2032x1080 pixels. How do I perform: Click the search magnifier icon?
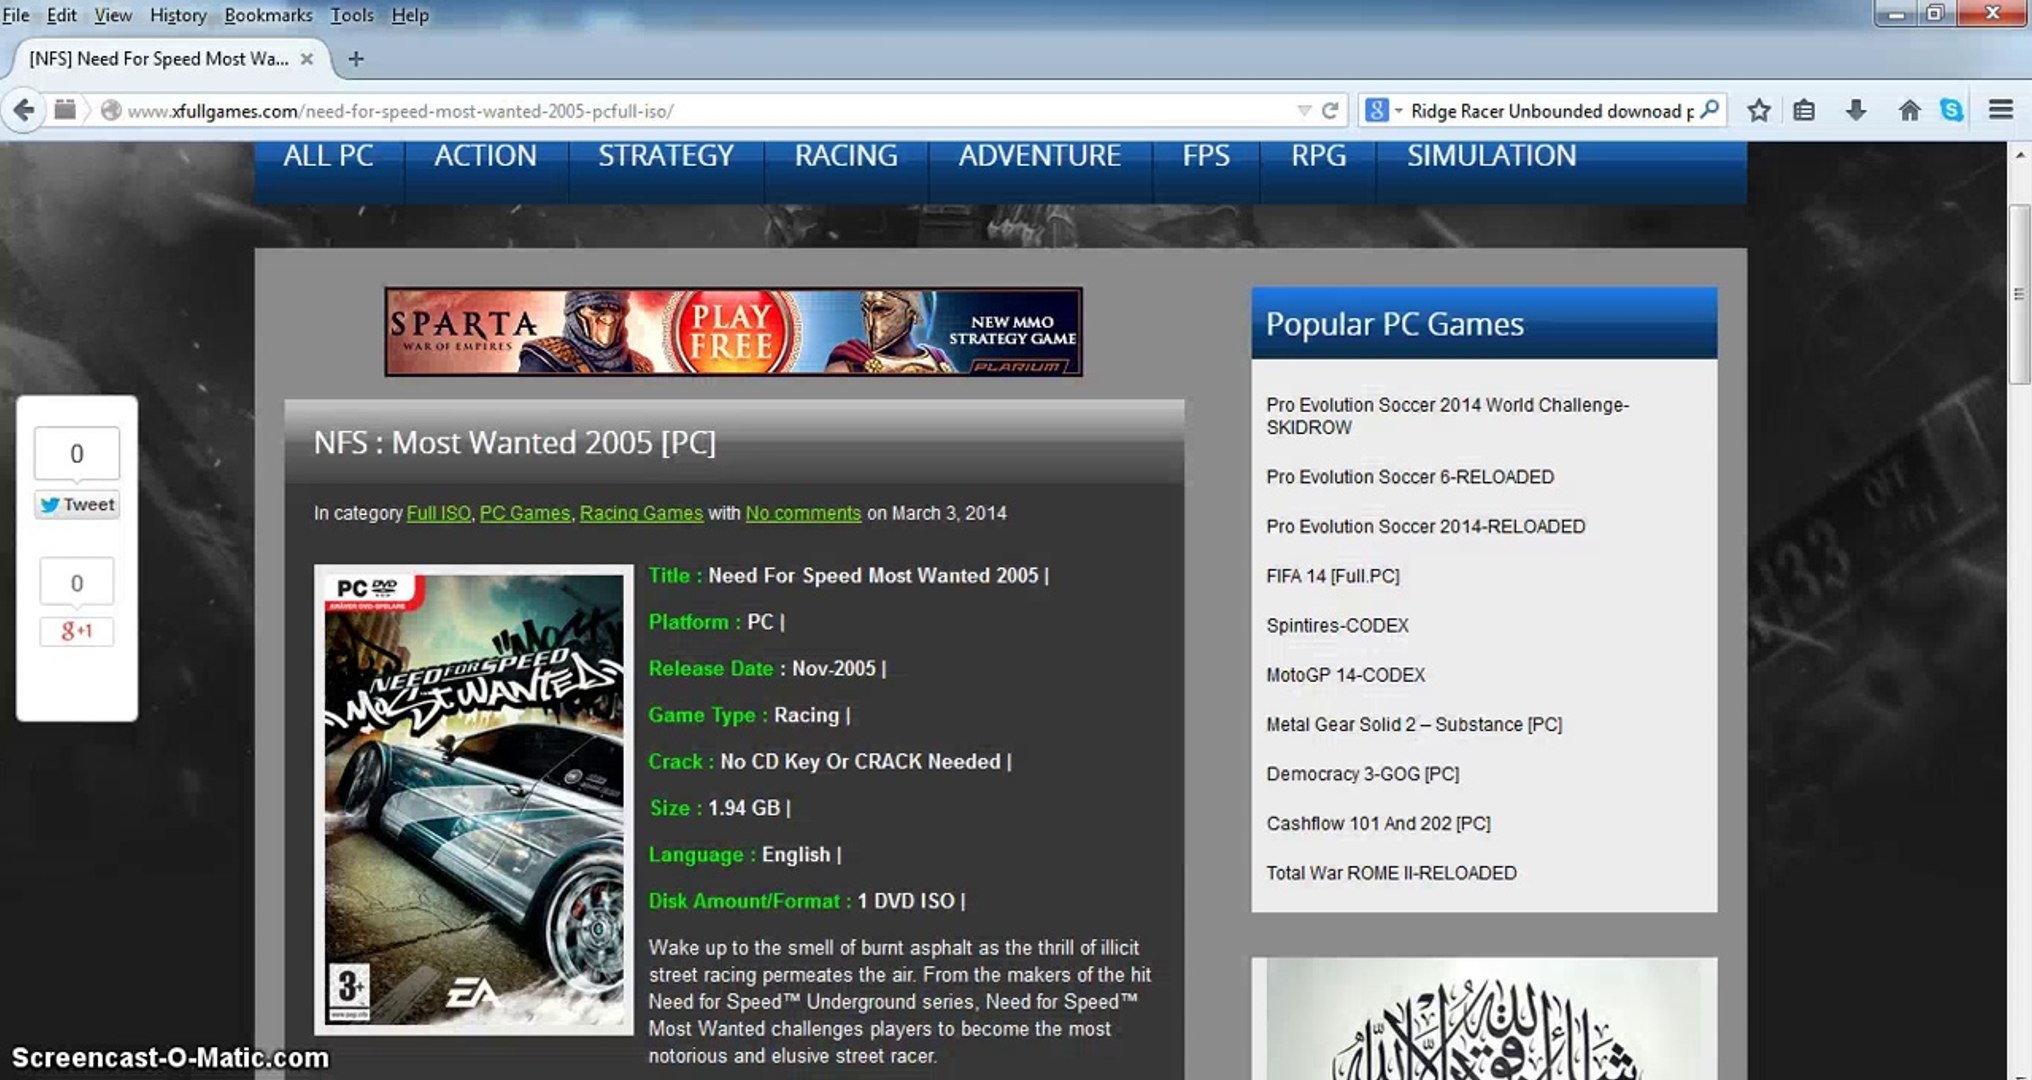point(1710,109)
